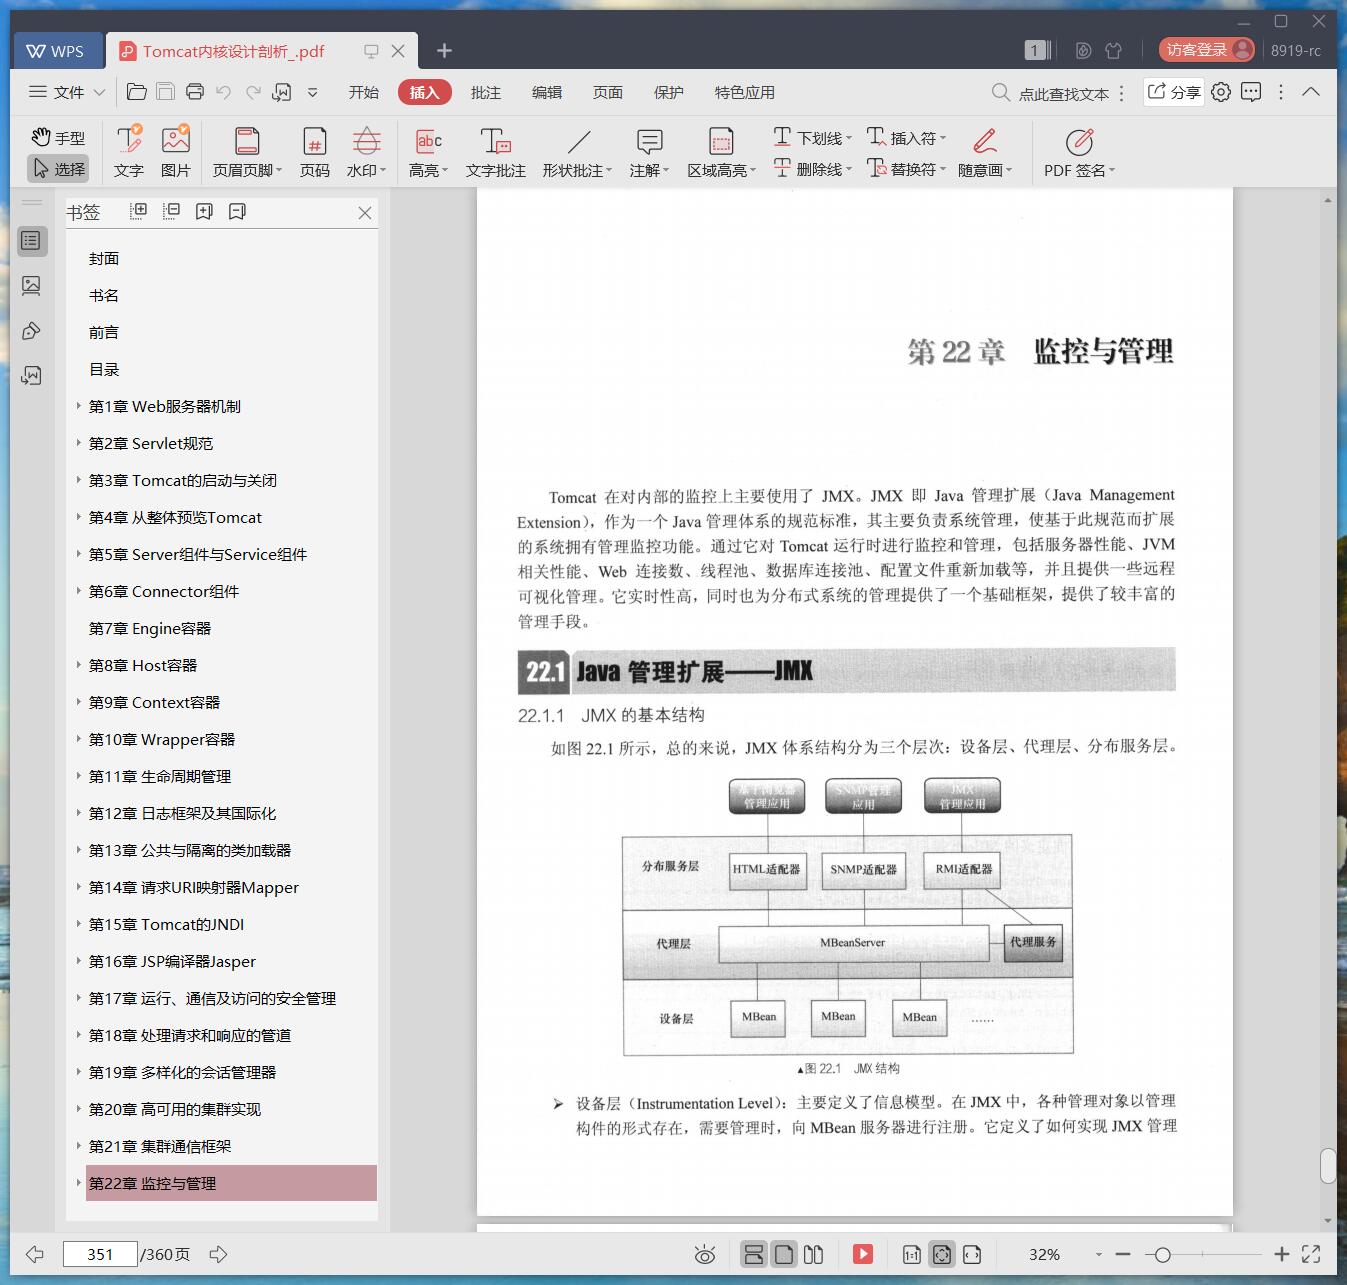Close the 书签 bookmarks panel
The width and height of the screenshot is (1347, 1285).
[365, 213]
